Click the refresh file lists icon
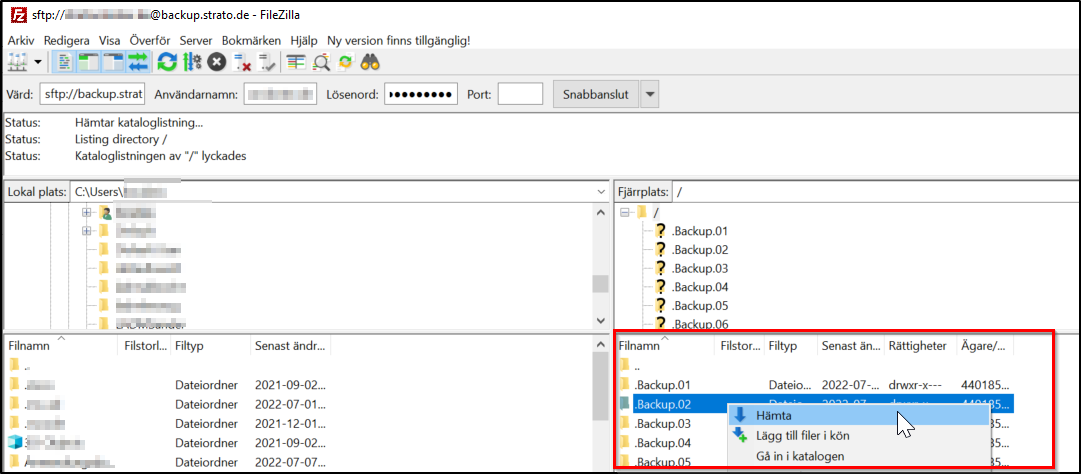Screen dimensions: 1081x474 167,62
